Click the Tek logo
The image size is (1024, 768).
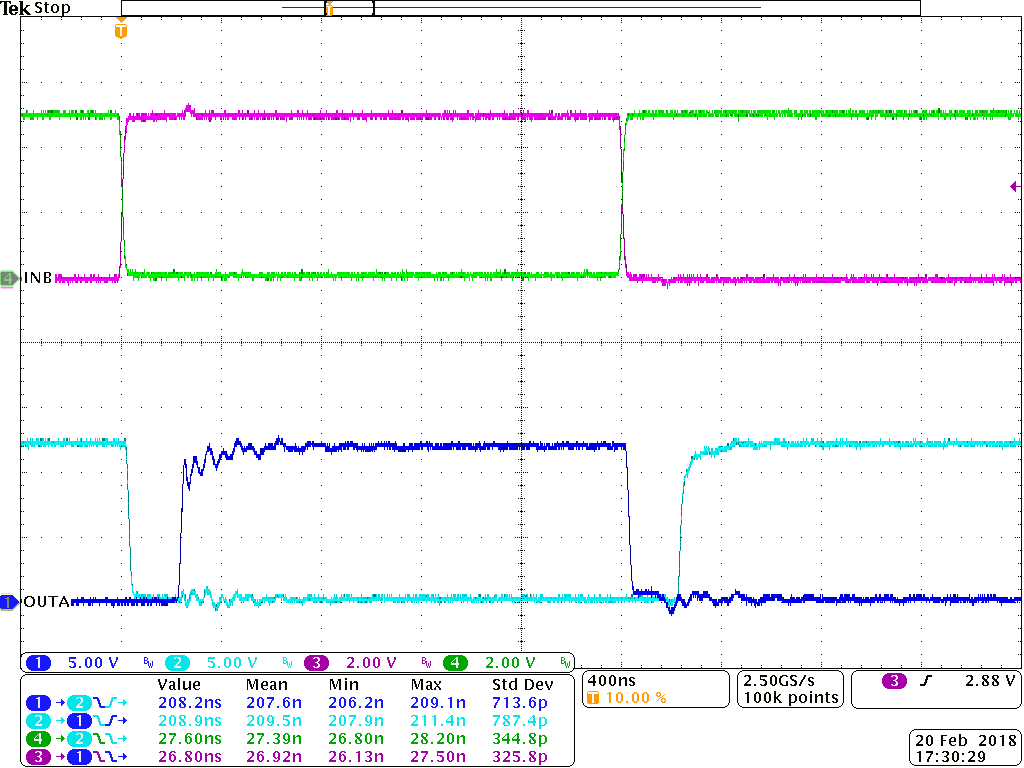pyautogui.click(x=15, y=8)
